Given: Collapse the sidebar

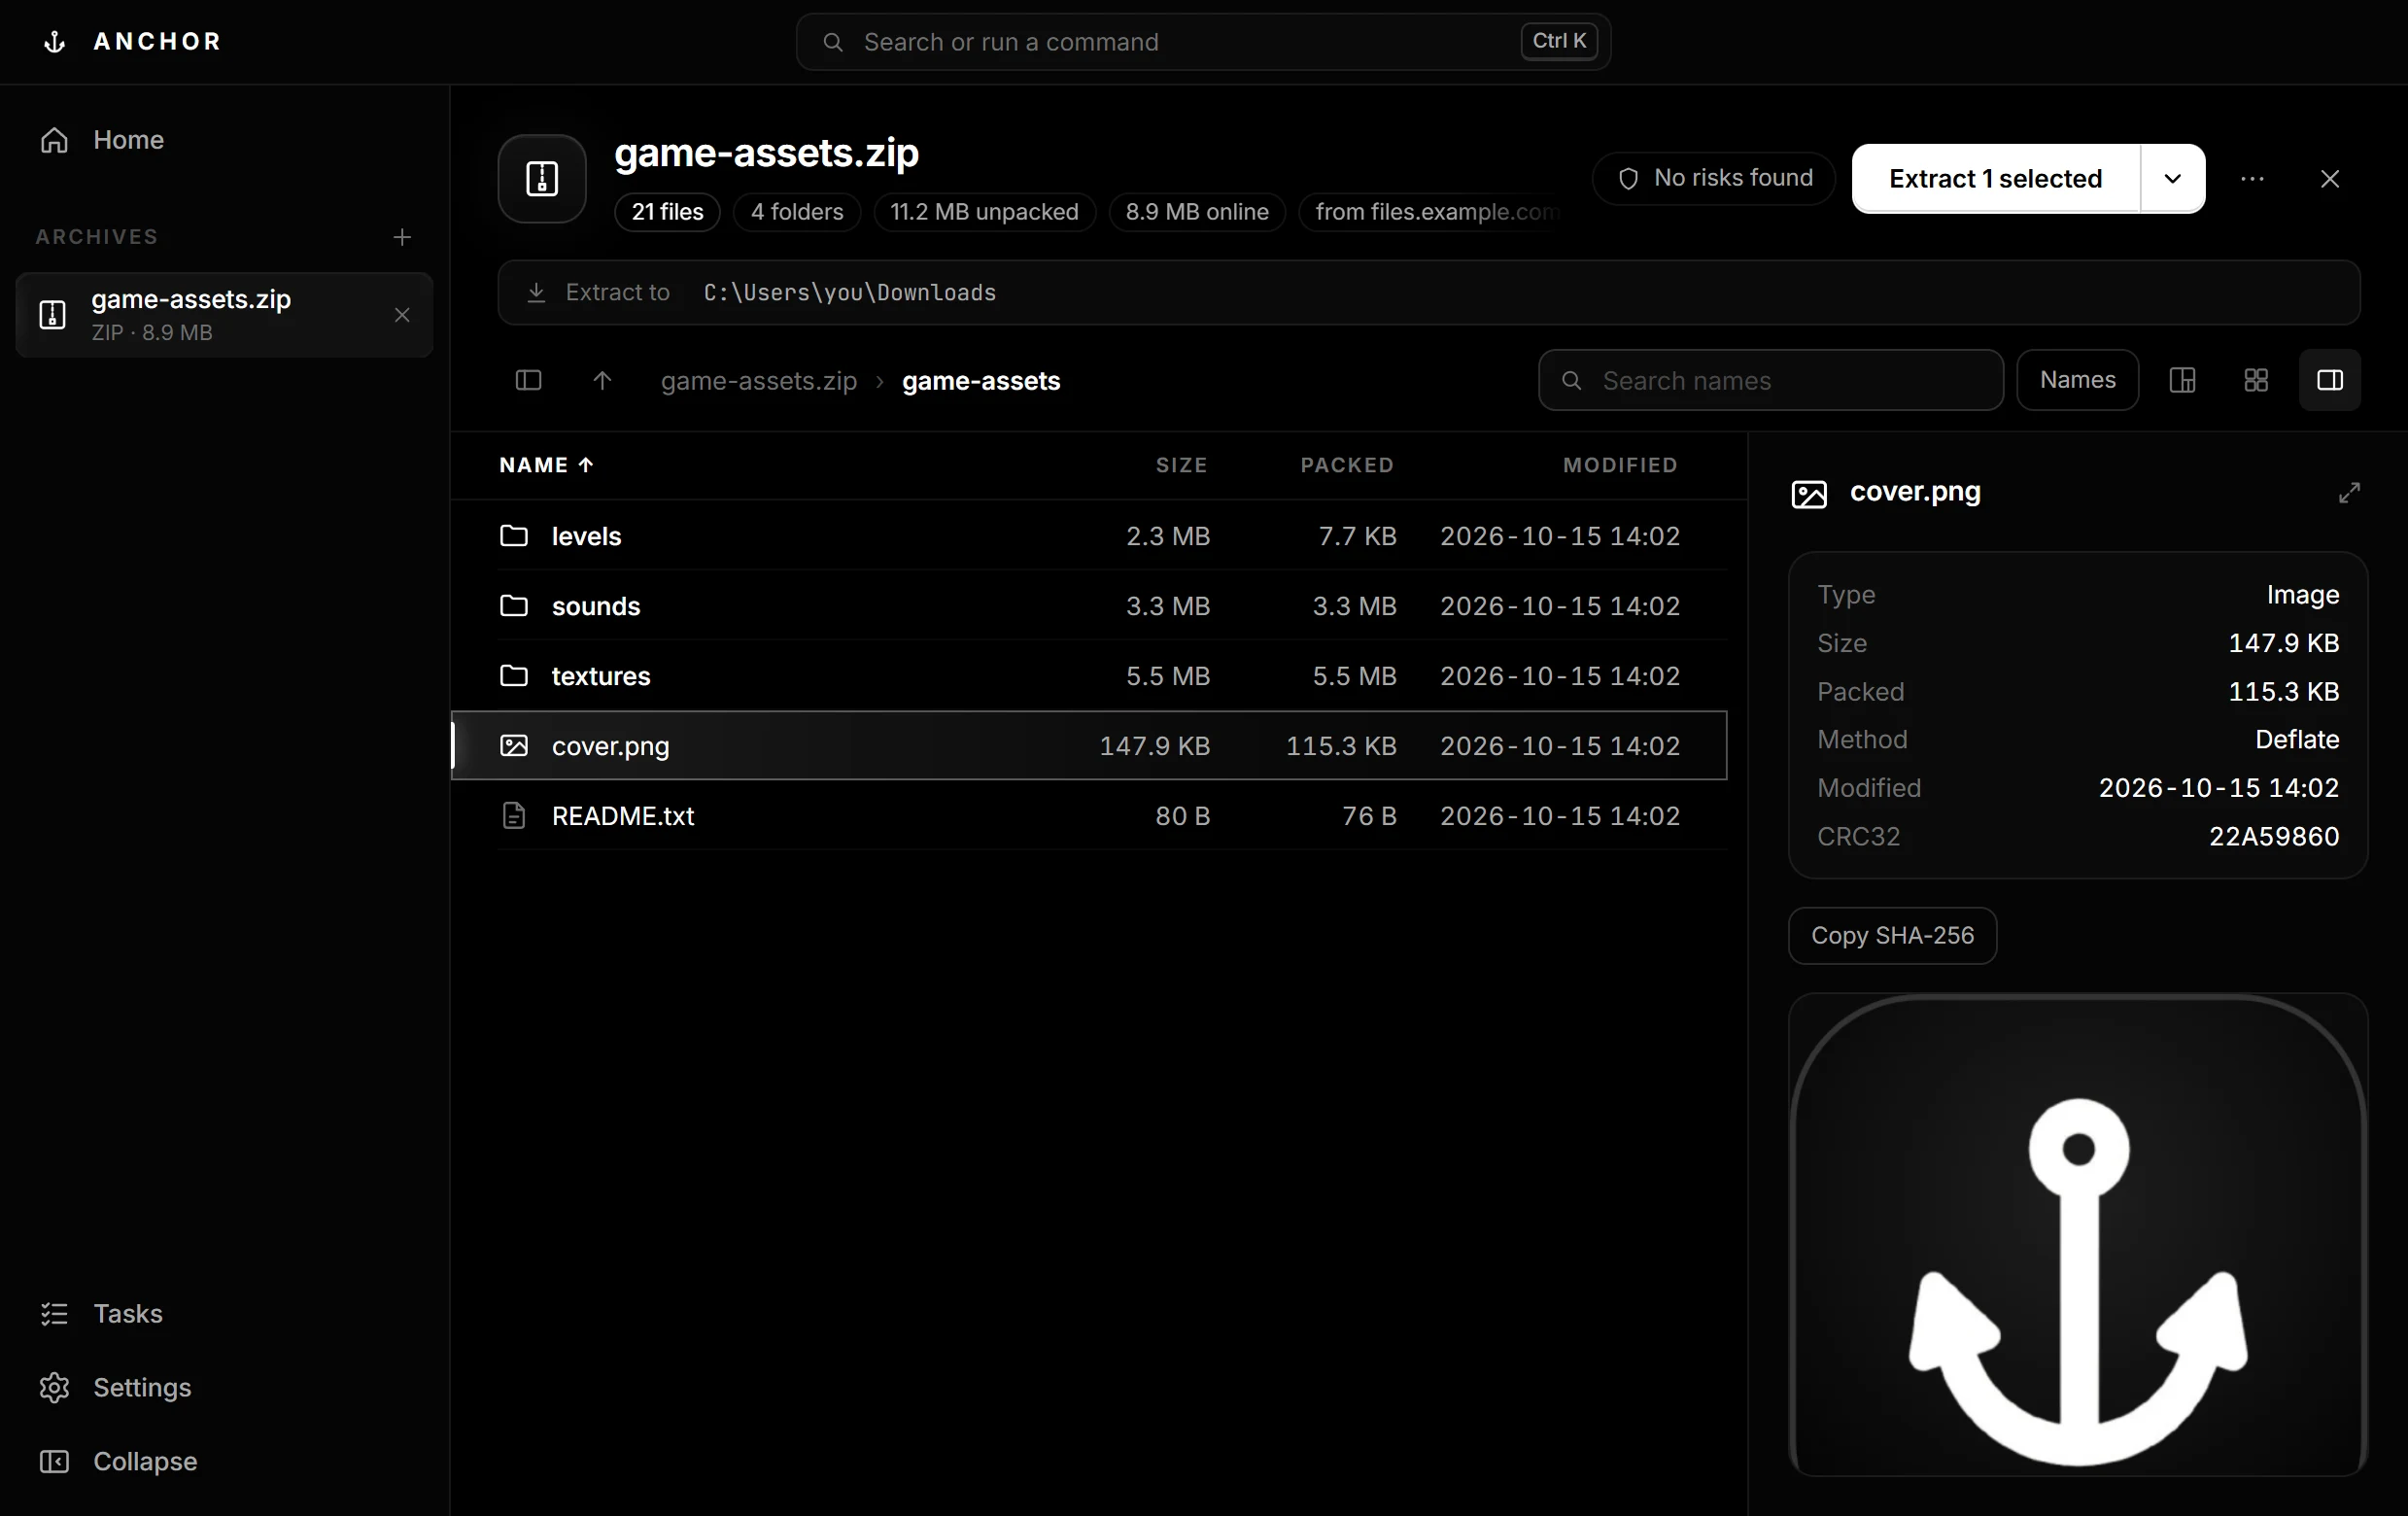Looking at the screenshot, I should (224, 1462).
